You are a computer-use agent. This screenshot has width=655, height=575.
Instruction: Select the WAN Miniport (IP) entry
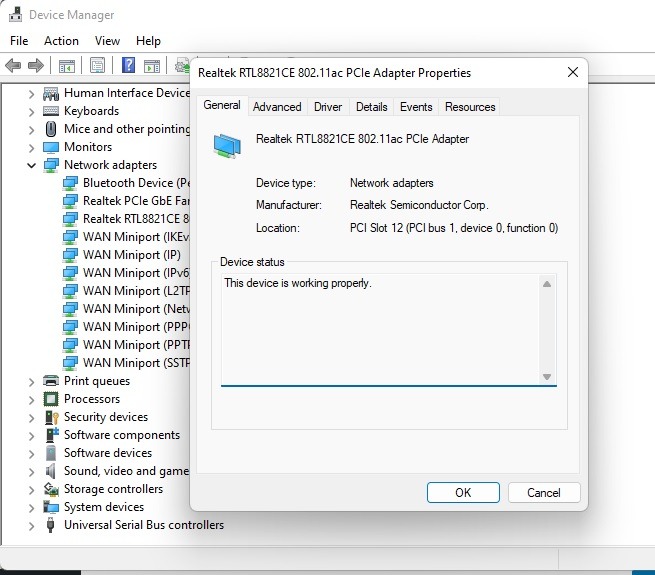[x=132, y=255]
